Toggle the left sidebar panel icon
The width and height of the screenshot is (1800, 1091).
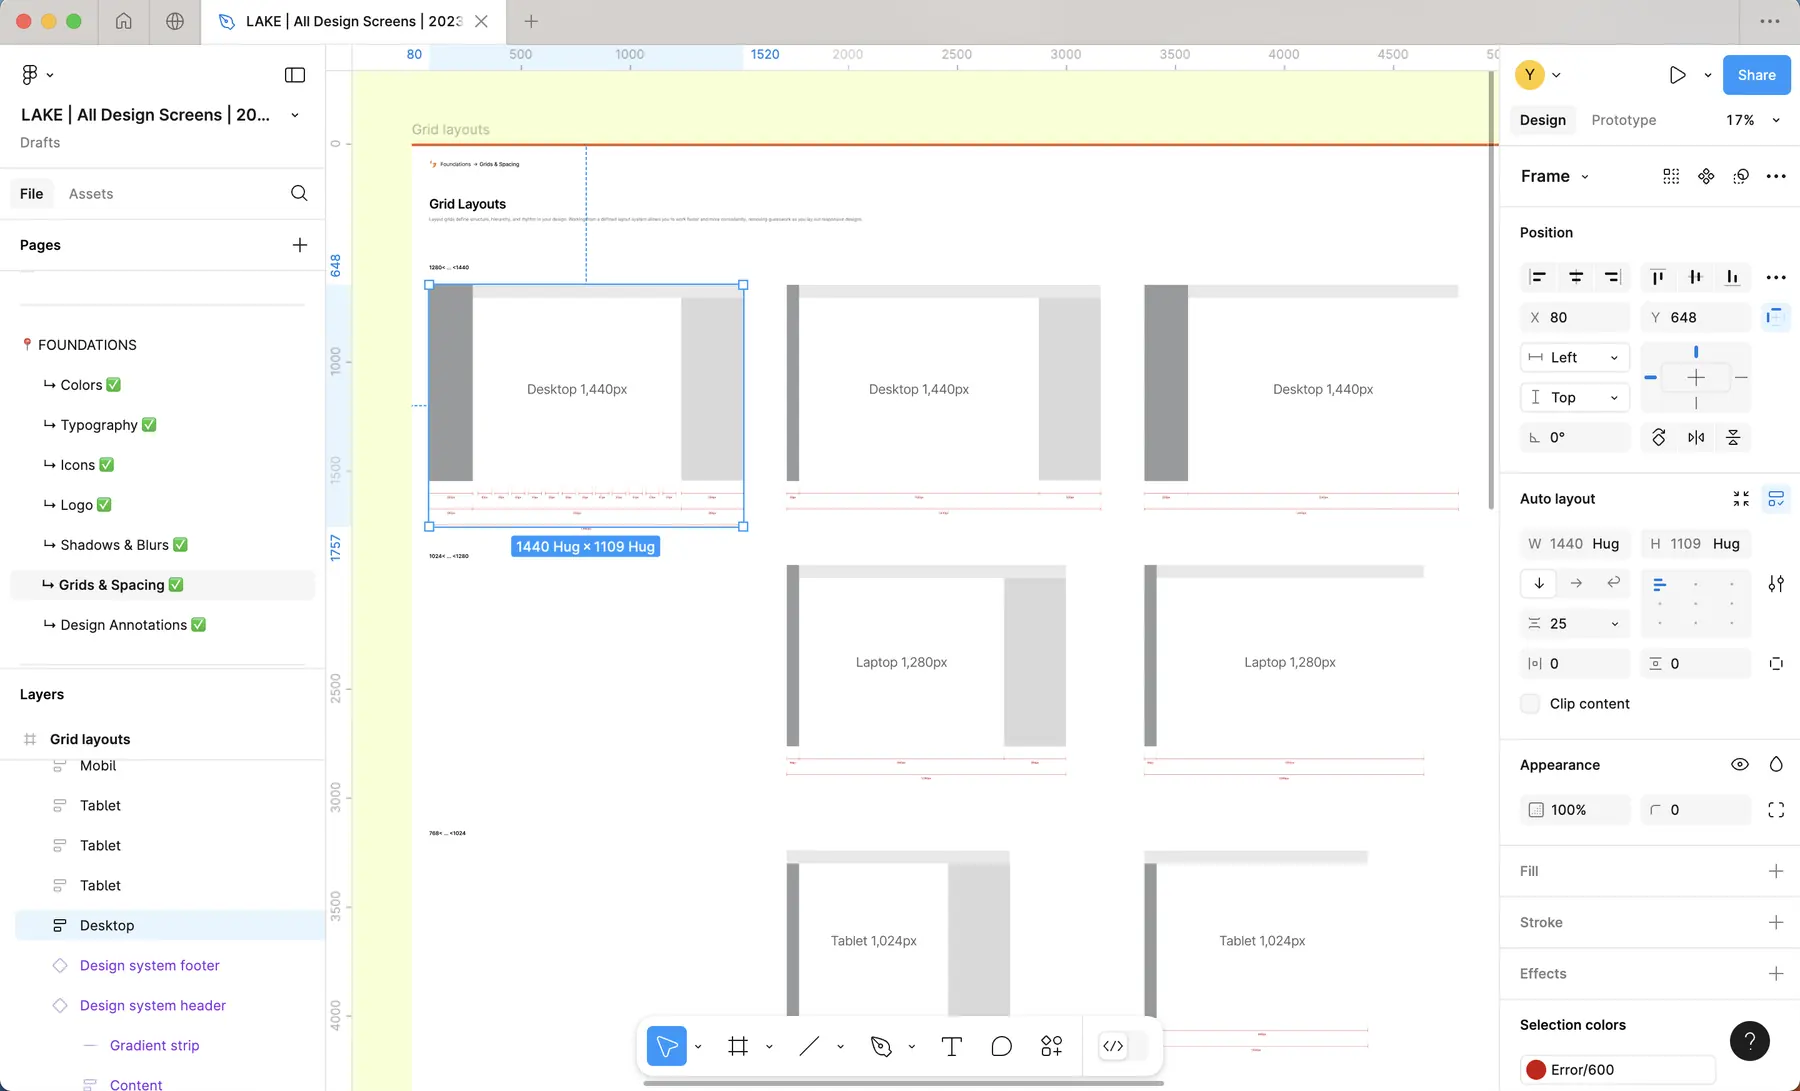coord(295,75)
